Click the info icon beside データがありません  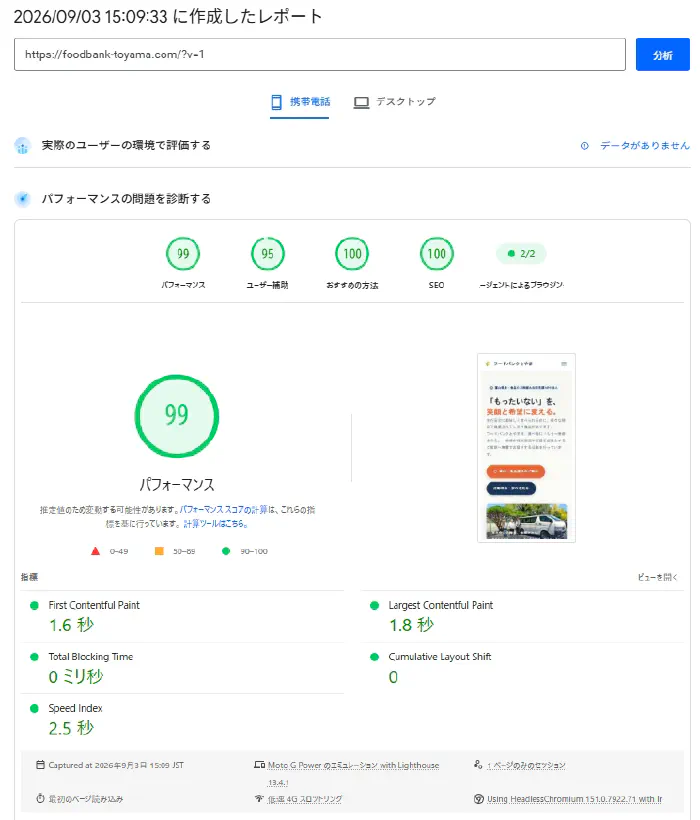coord(584,146)
